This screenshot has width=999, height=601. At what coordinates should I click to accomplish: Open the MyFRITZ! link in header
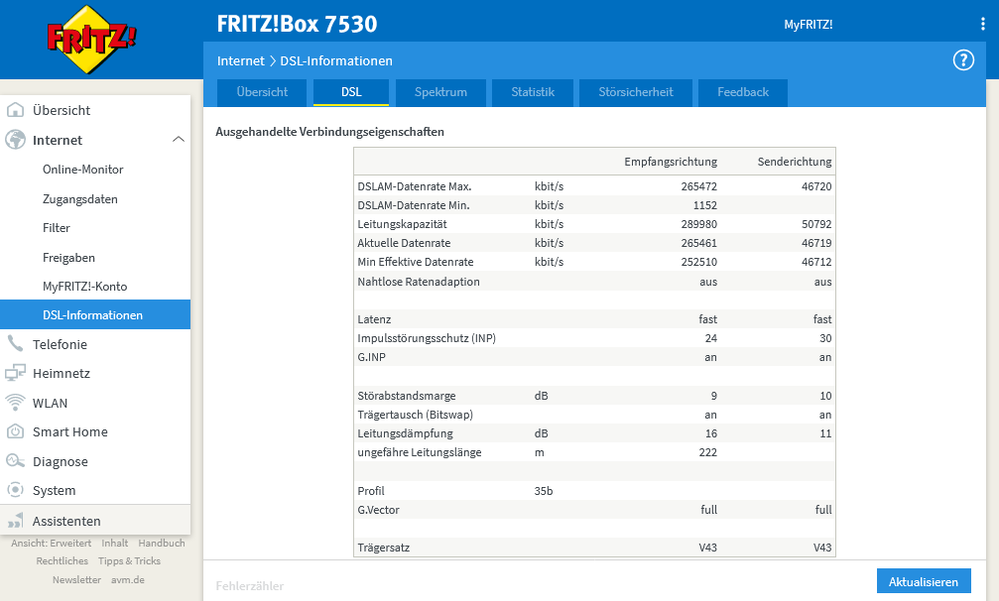pyautogui.click(x=808, y=25)
